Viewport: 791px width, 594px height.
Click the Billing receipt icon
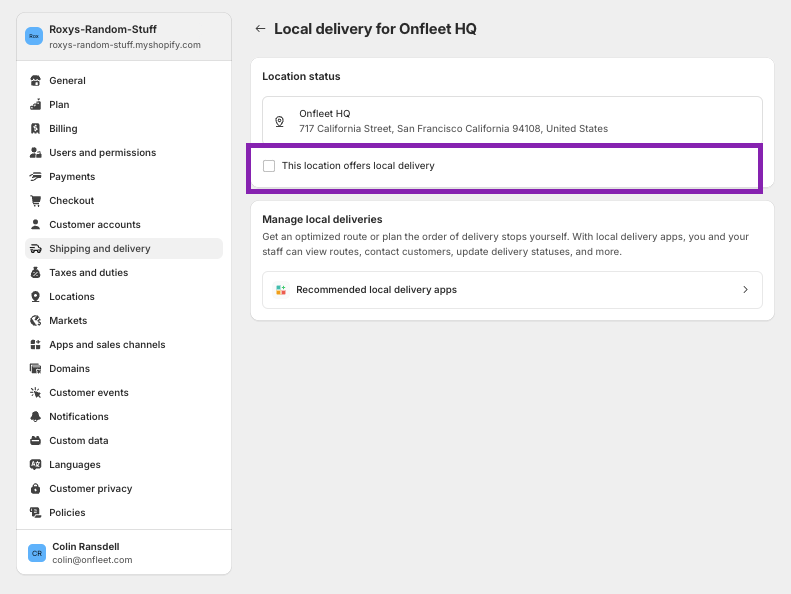pyautogui.click(x=35, y=129)
